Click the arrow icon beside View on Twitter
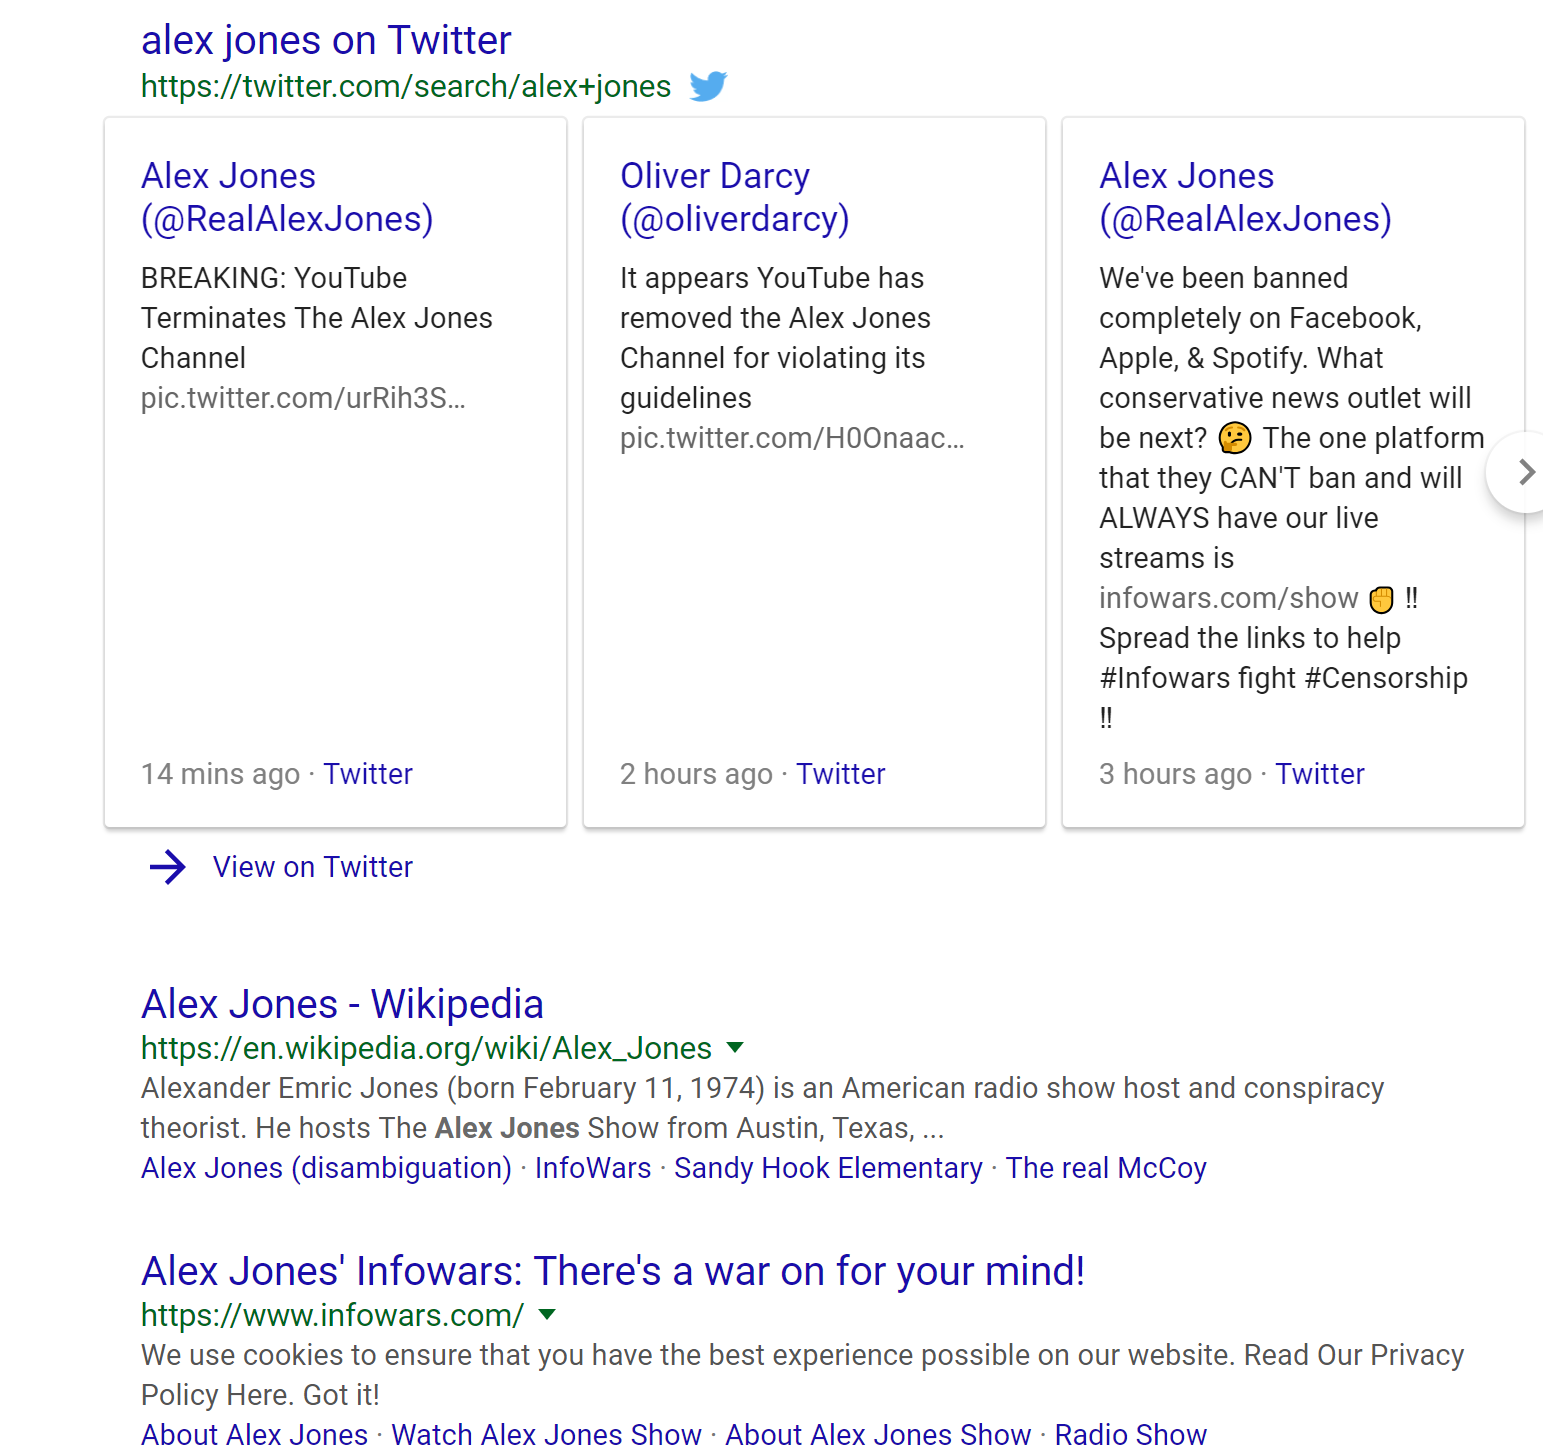Screen dimensions: 1543x1446 coord(168,867)
